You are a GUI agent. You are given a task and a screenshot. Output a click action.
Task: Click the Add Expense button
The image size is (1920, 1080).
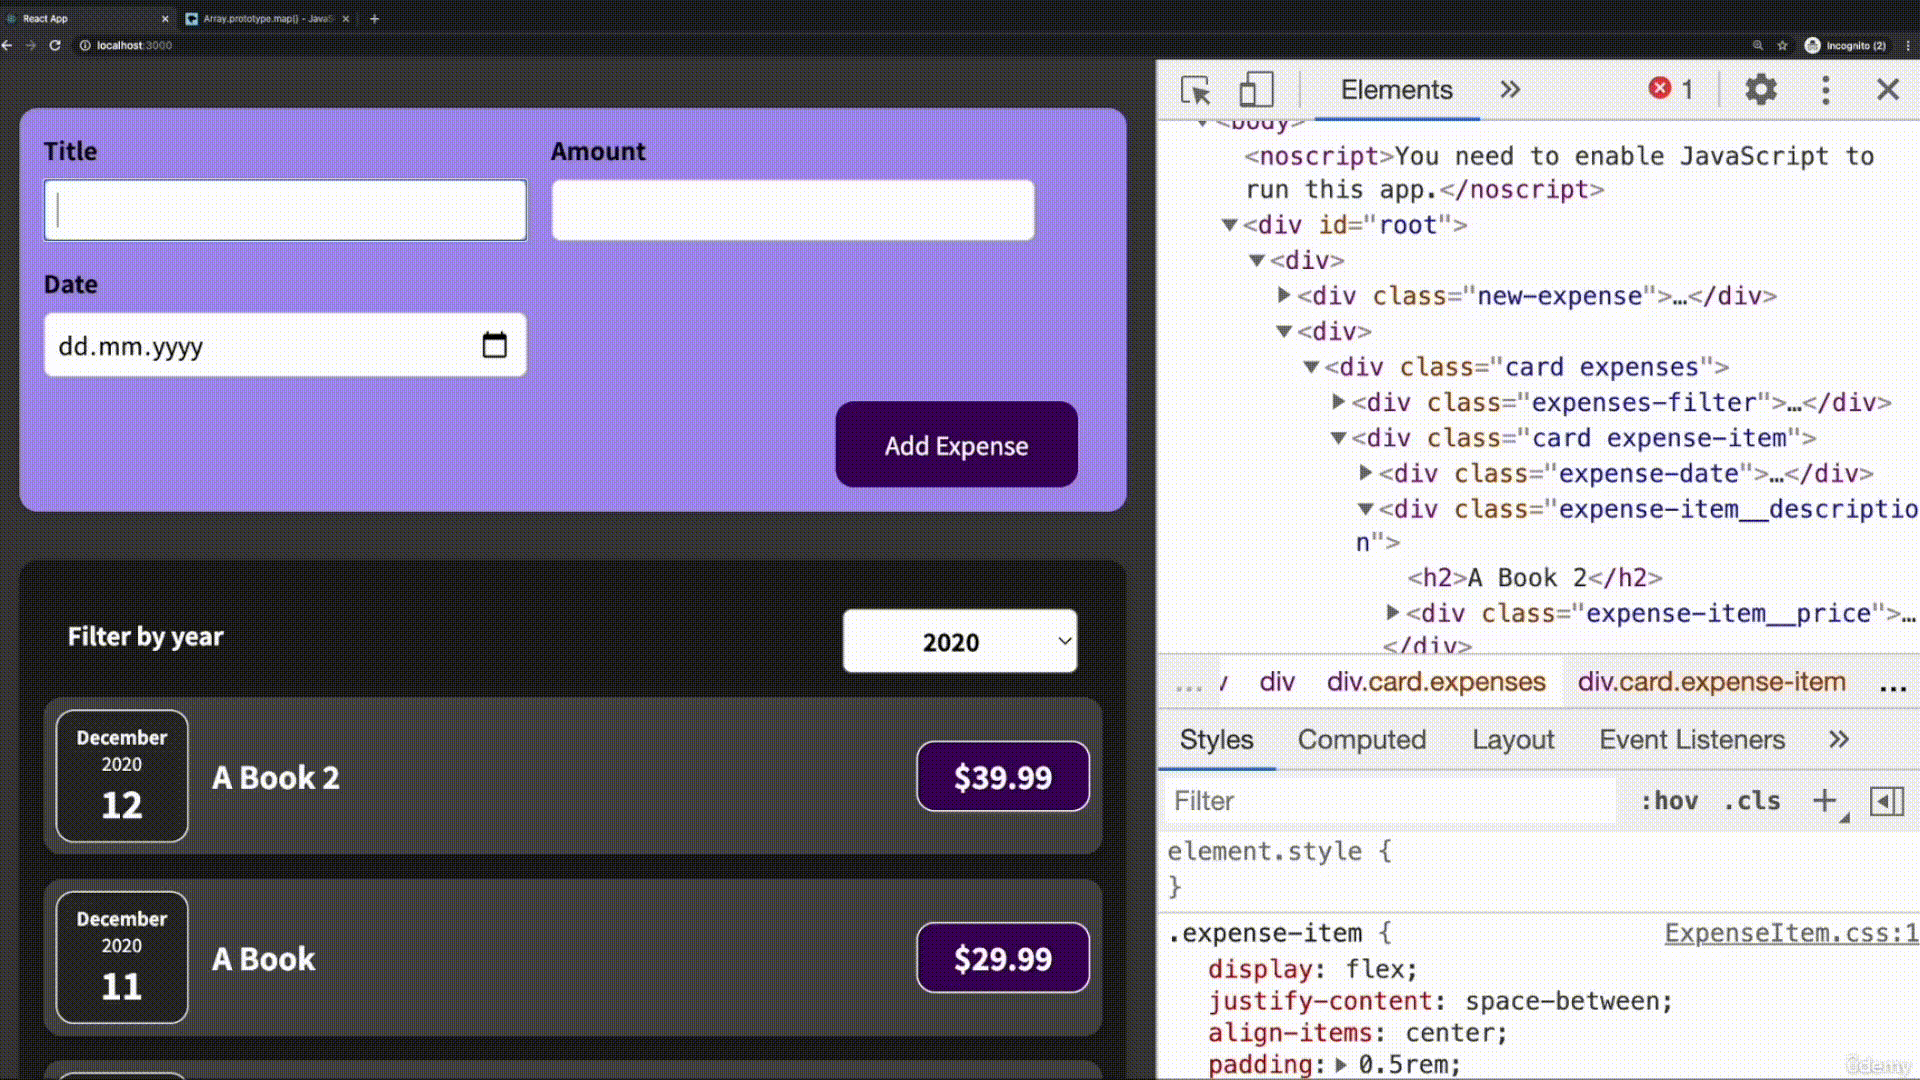[x=956, y=445]
